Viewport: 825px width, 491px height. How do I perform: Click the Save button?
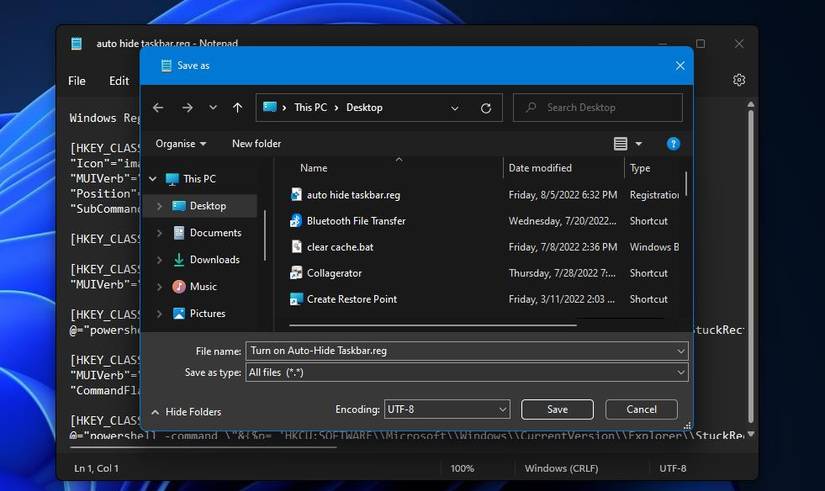click(557, 409)
